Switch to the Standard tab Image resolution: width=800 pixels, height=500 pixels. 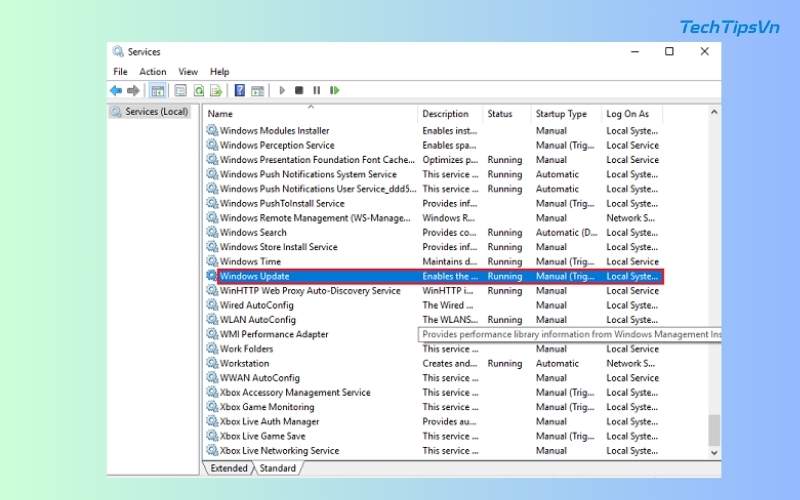pos(278,468)
